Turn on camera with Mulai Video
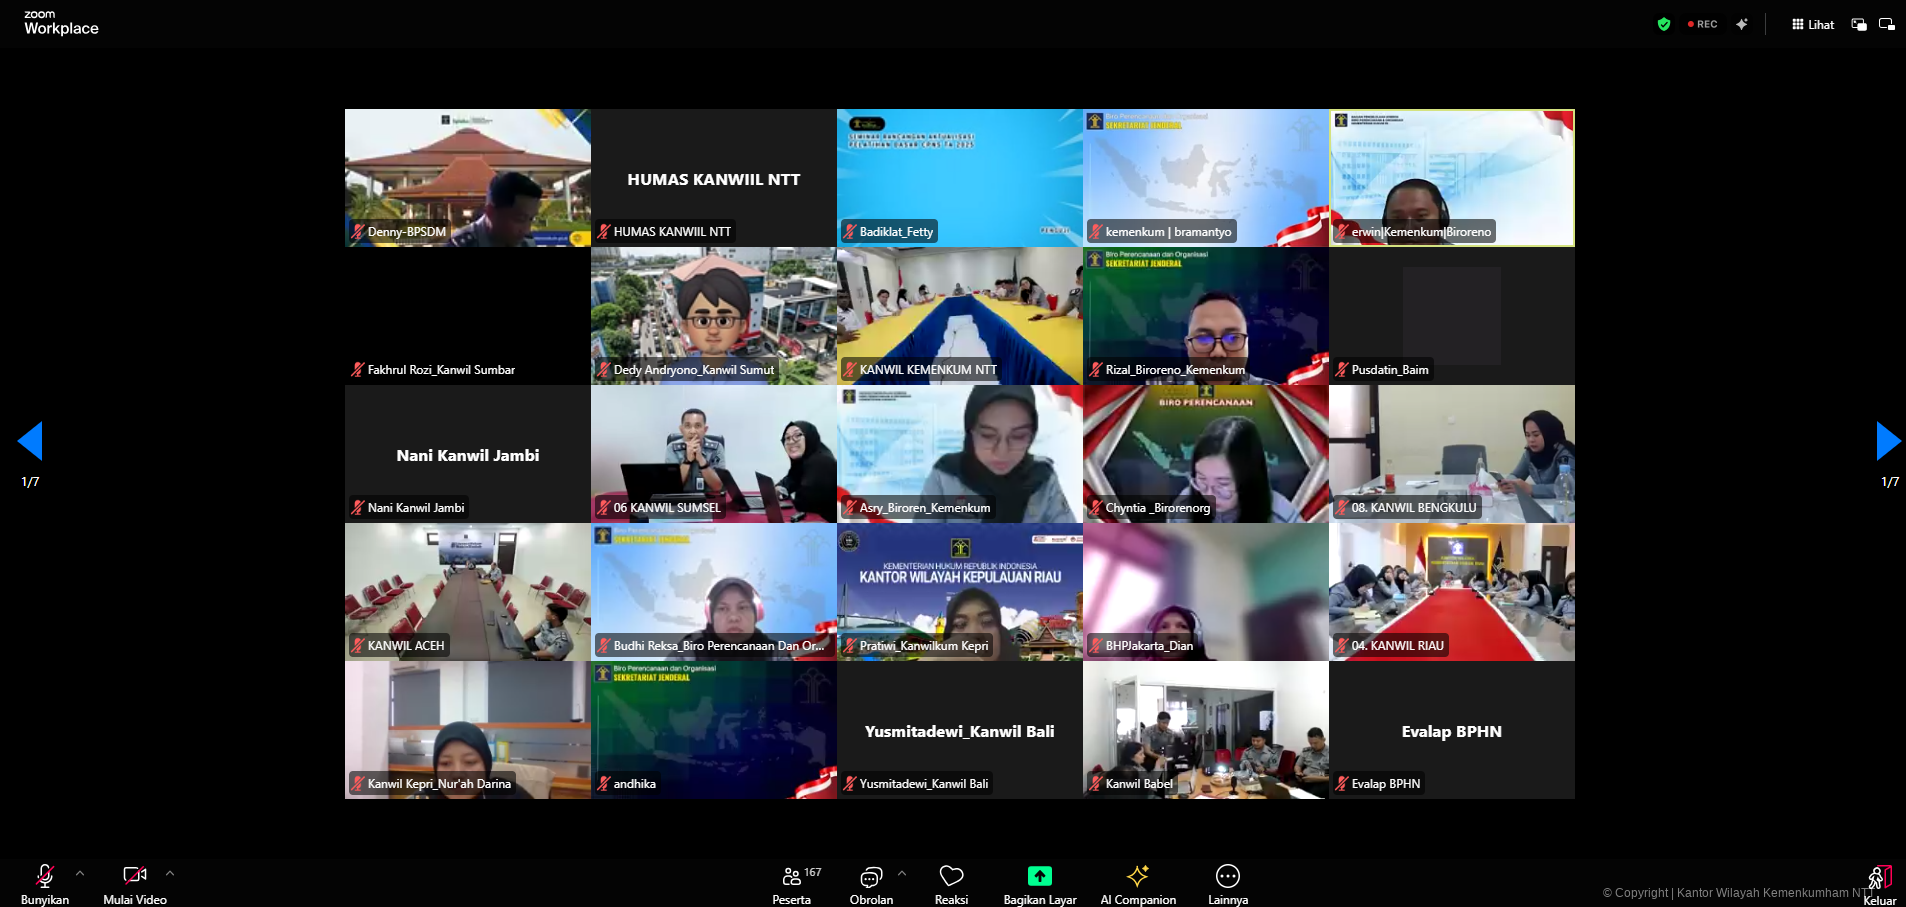Image resolution: width=1906 pixels, height=907 pixels. pyautogui.click(x=135, y=884)
